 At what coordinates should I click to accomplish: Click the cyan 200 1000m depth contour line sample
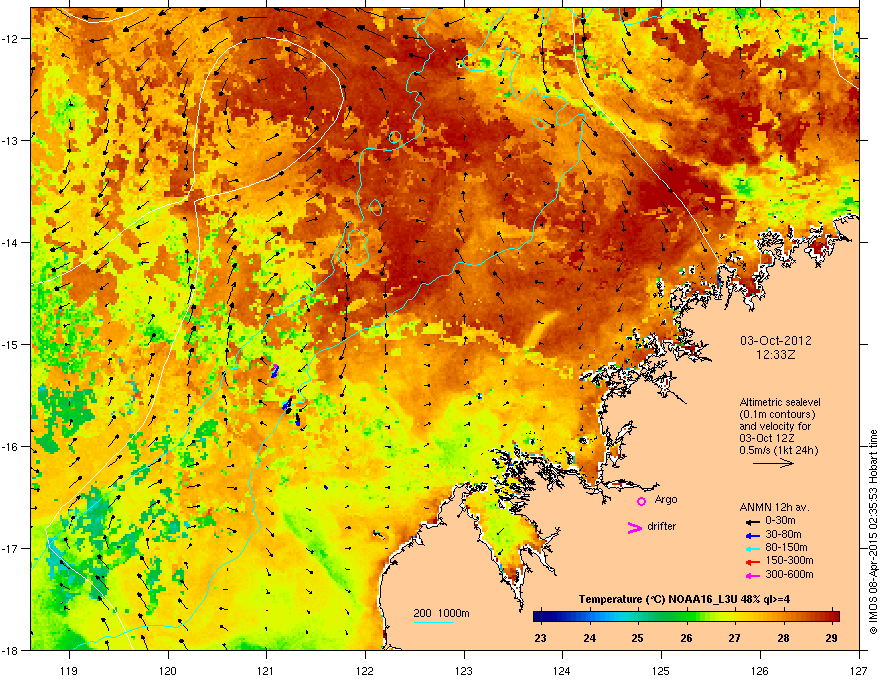[433, 622]
